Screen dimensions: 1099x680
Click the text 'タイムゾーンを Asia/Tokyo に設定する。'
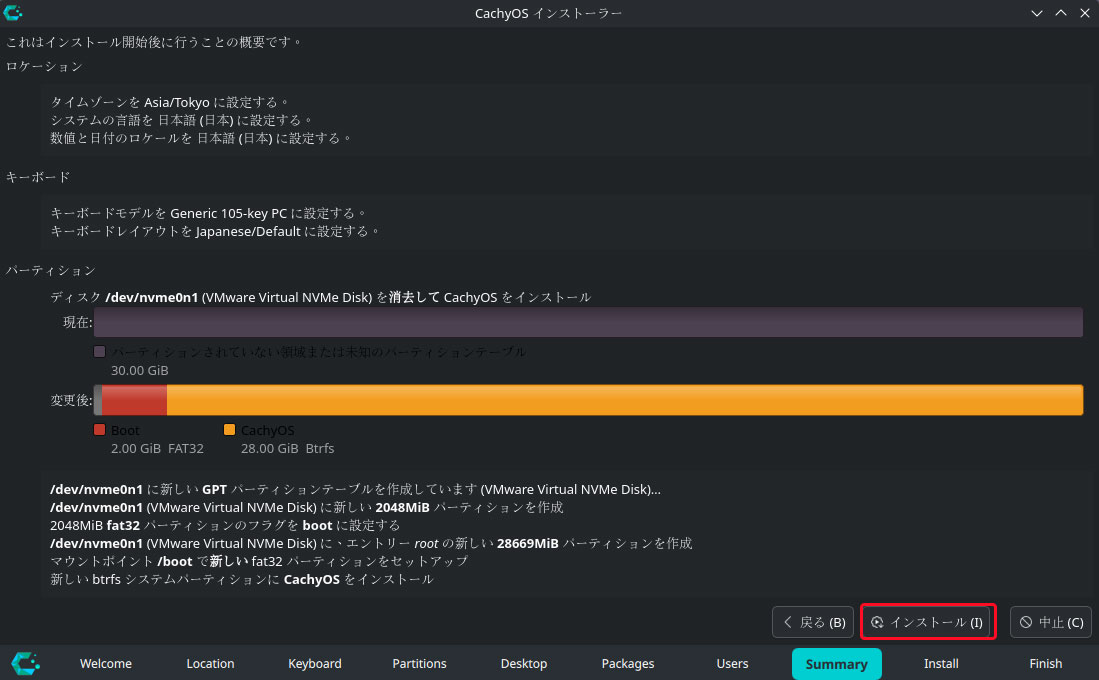(x=170, y=102)
